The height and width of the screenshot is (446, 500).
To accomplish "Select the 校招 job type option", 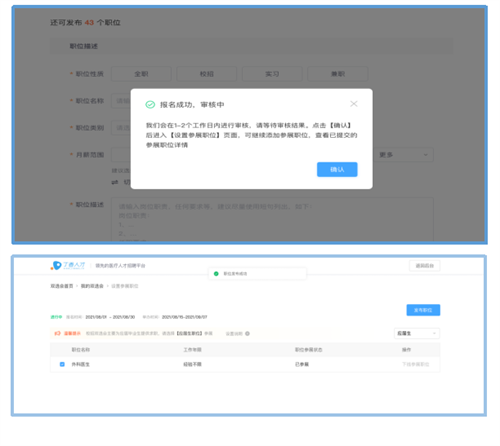I will click(207, 74).
